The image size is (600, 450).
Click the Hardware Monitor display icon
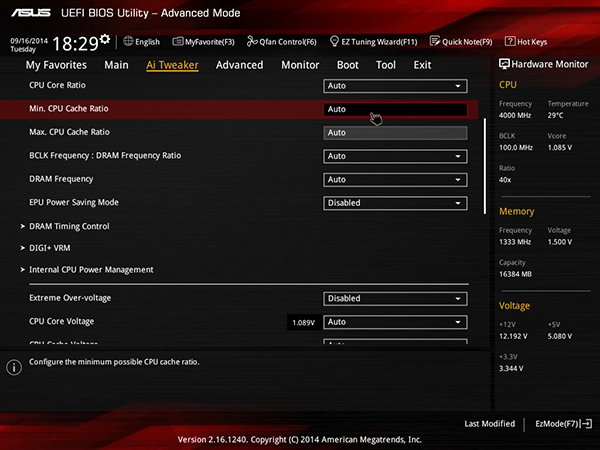[x=504, y=64]
